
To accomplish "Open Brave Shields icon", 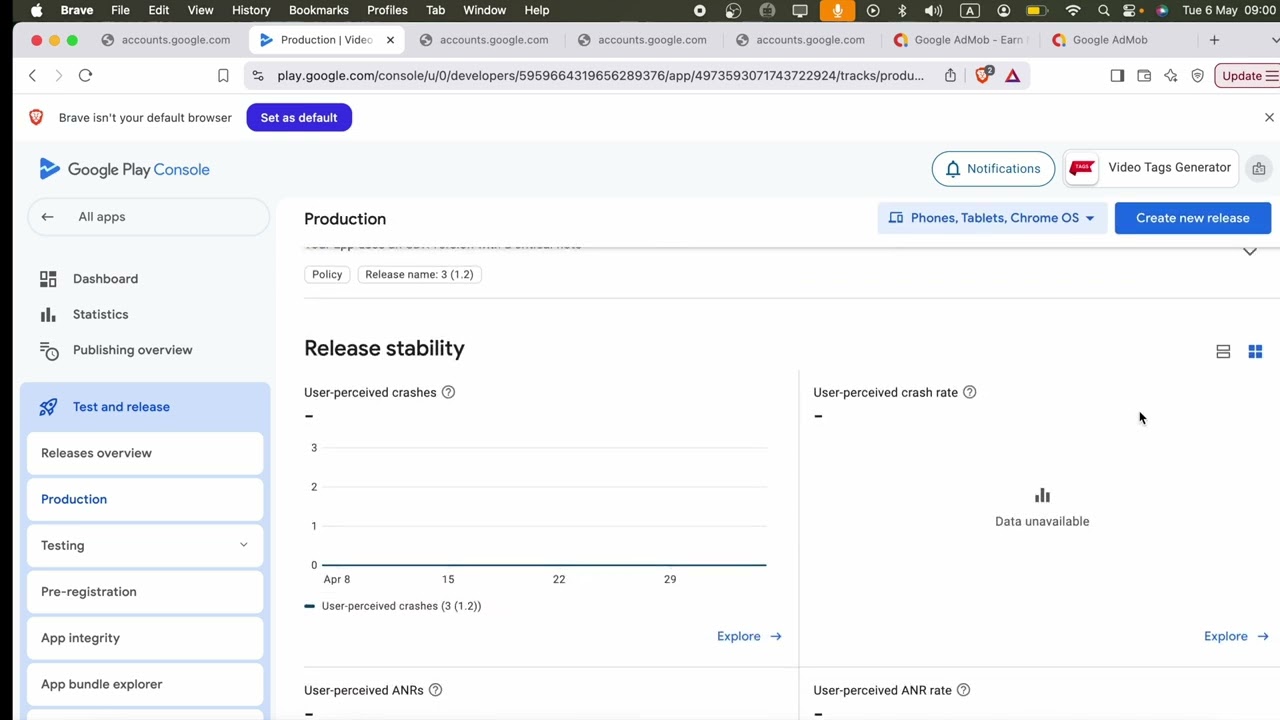I will 983,75.
